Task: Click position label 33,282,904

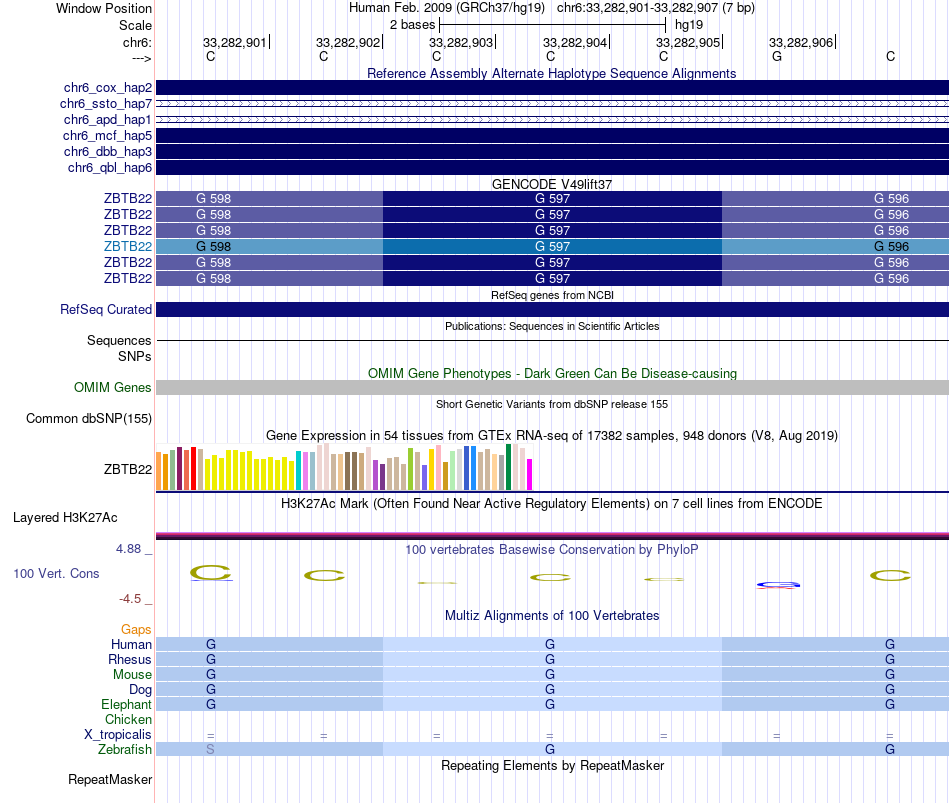Action: [x=575, y=42]
